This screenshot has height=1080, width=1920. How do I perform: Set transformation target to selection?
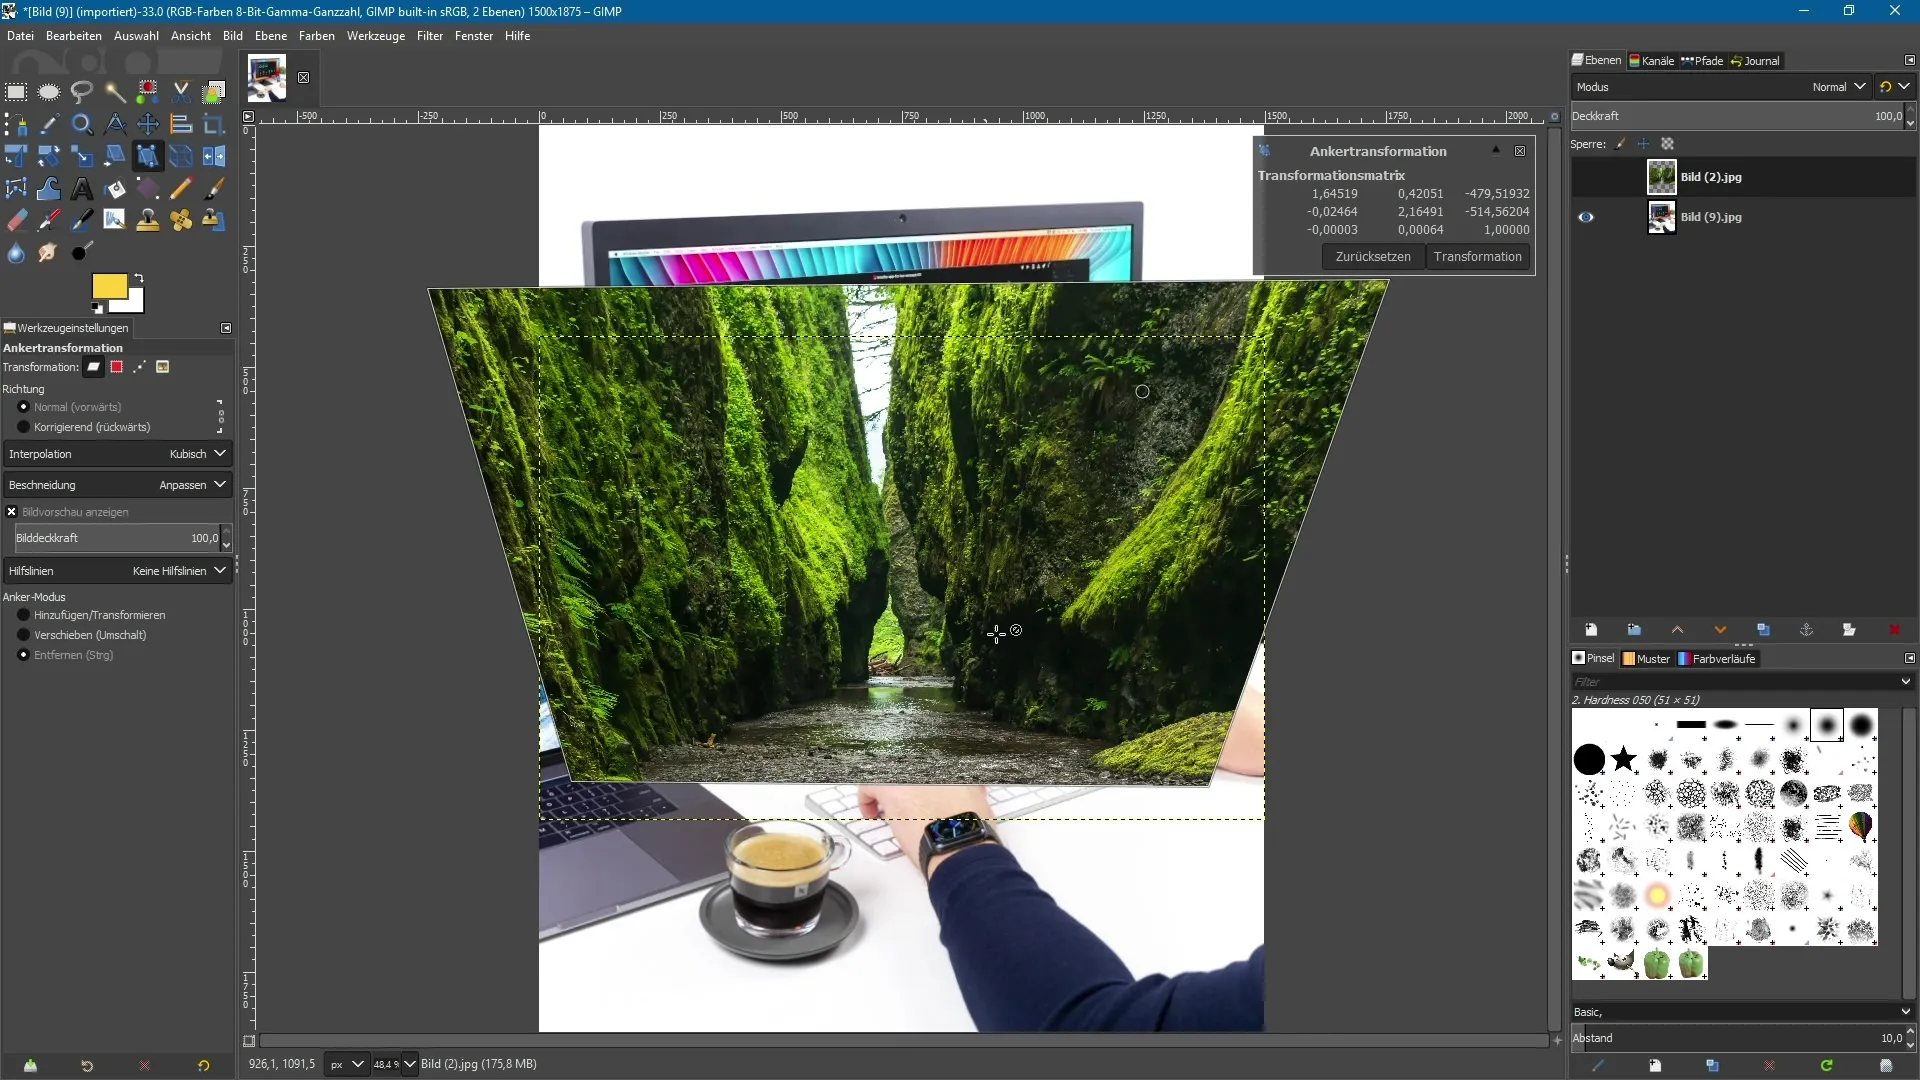point(117,367)
